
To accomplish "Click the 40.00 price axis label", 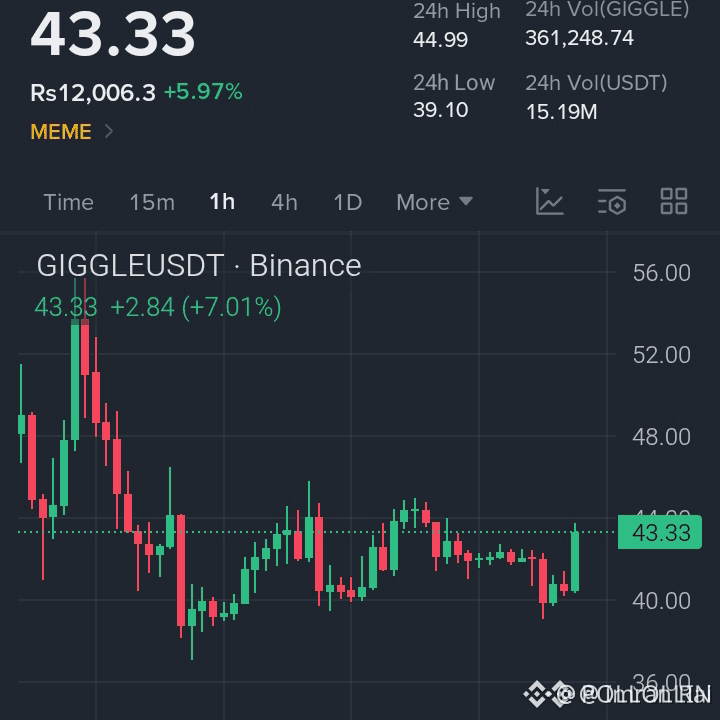I will coord(661,600).
